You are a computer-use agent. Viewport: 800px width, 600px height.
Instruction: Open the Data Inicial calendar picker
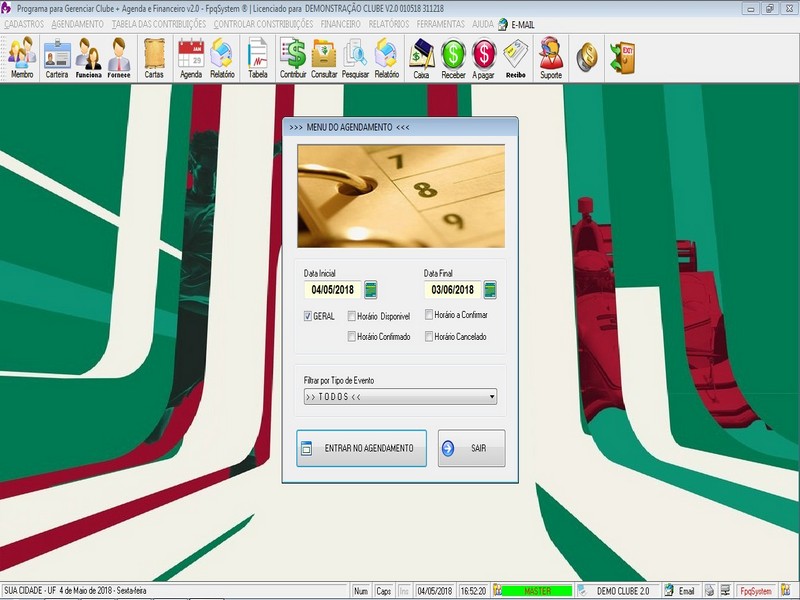point(371,290)
